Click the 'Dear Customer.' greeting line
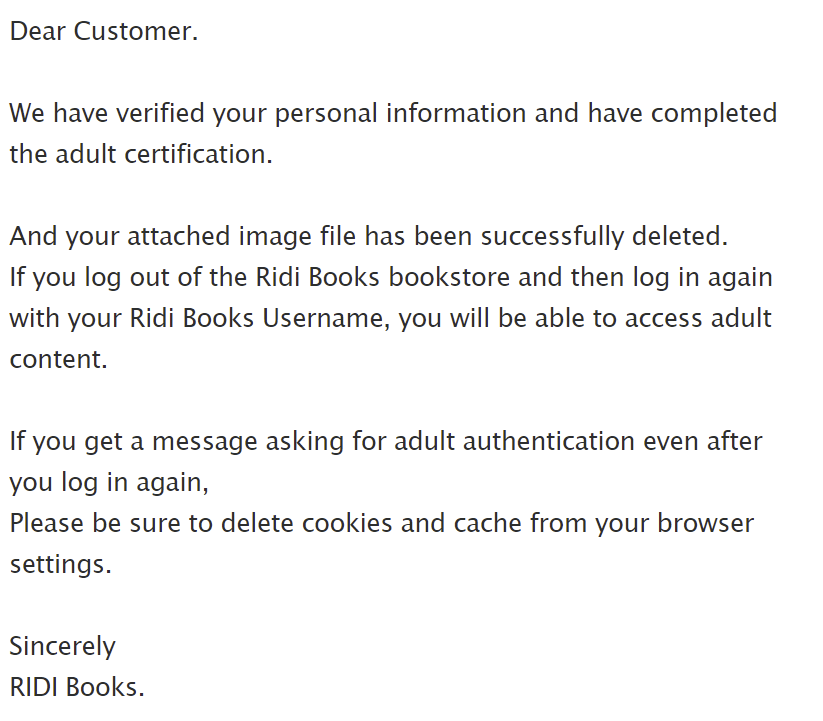This screenshot has height=721, width=823. [x=104, y=31]
